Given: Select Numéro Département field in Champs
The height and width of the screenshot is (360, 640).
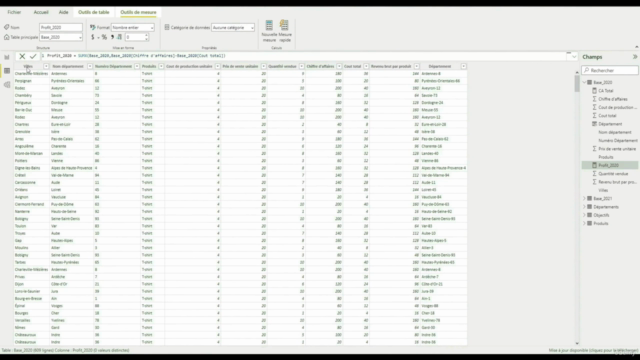Looking at the screenshot, I should tap(618, 140).
